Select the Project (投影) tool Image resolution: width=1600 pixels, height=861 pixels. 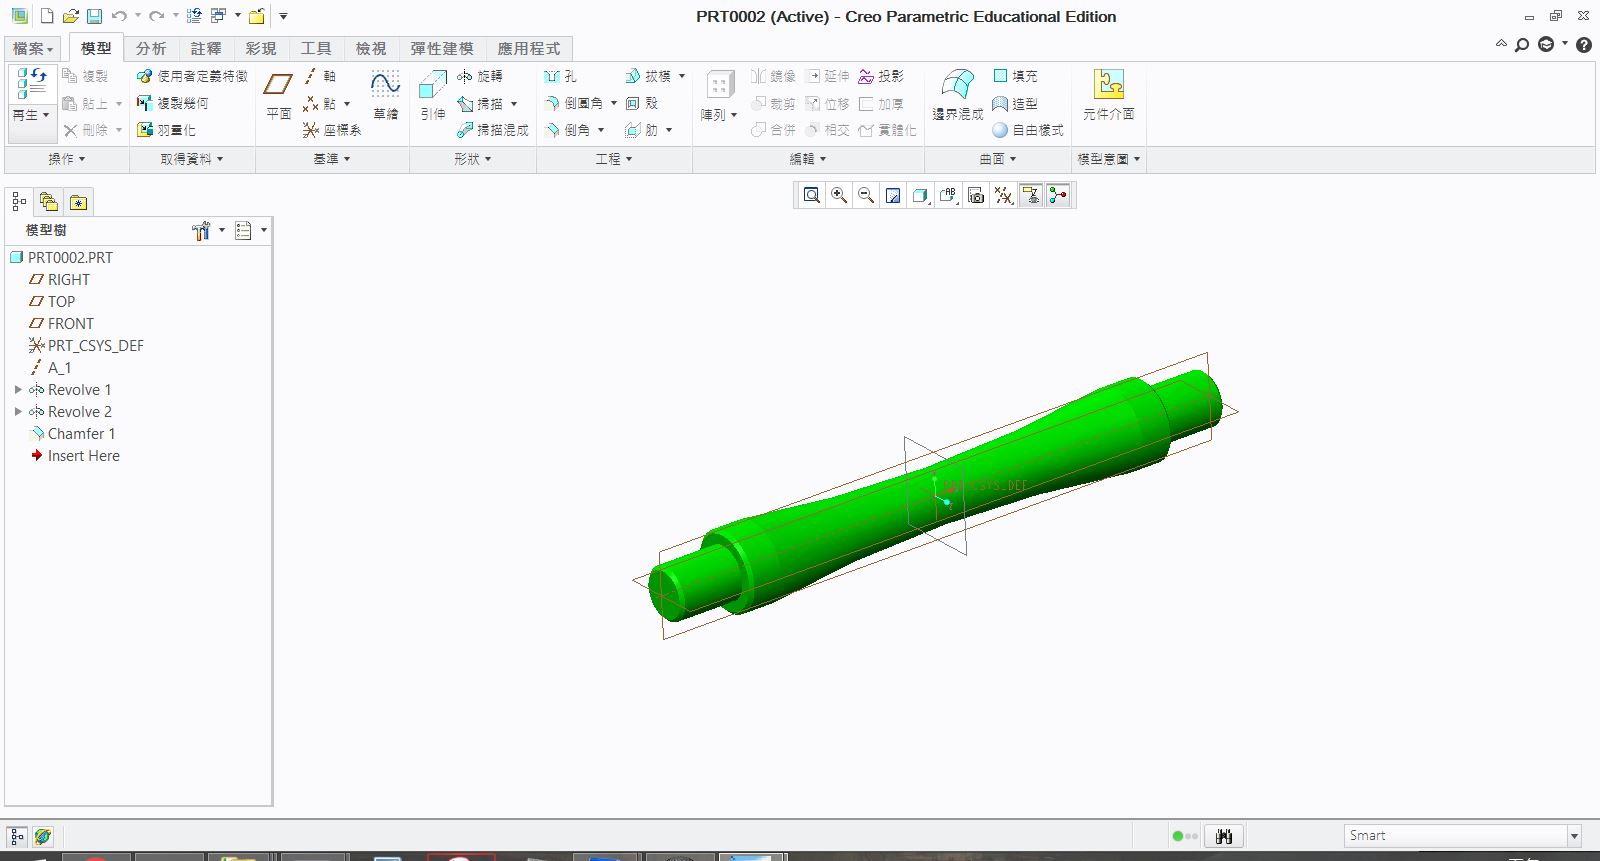click(880, 76)
